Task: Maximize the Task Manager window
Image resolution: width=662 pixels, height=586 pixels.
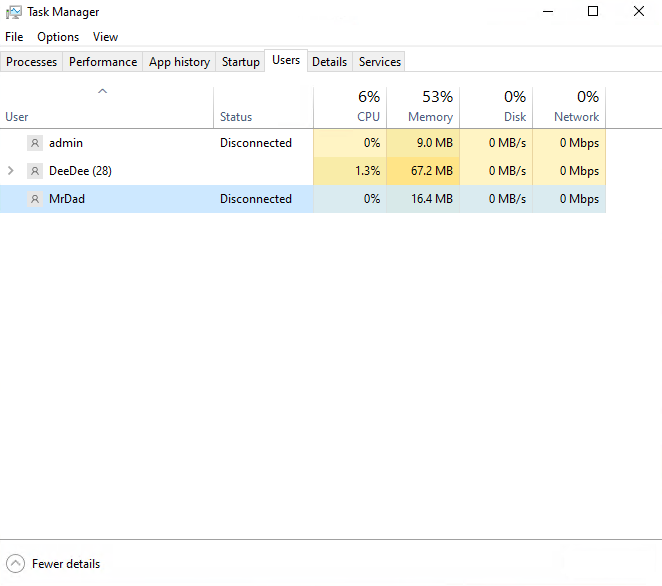Action: (593, 11)
